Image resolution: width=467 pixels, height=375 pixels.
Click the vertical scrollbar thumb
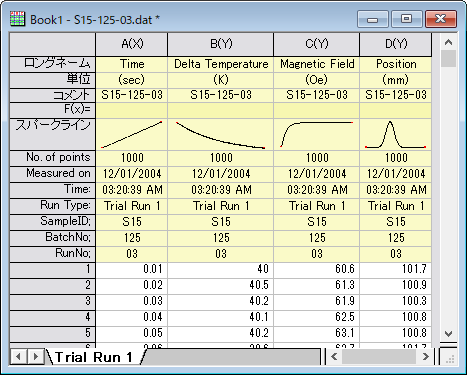click(x=448, y=59)
